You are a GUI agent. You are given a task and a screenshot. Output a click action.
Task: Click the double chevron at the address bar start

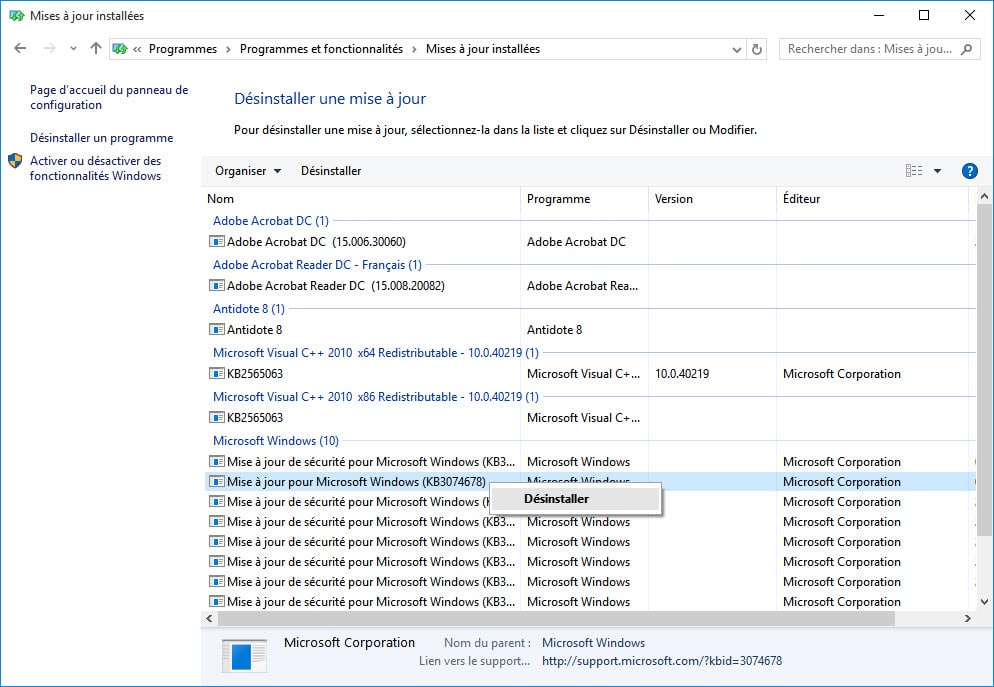pyautogui.click(x=137, y=49)
